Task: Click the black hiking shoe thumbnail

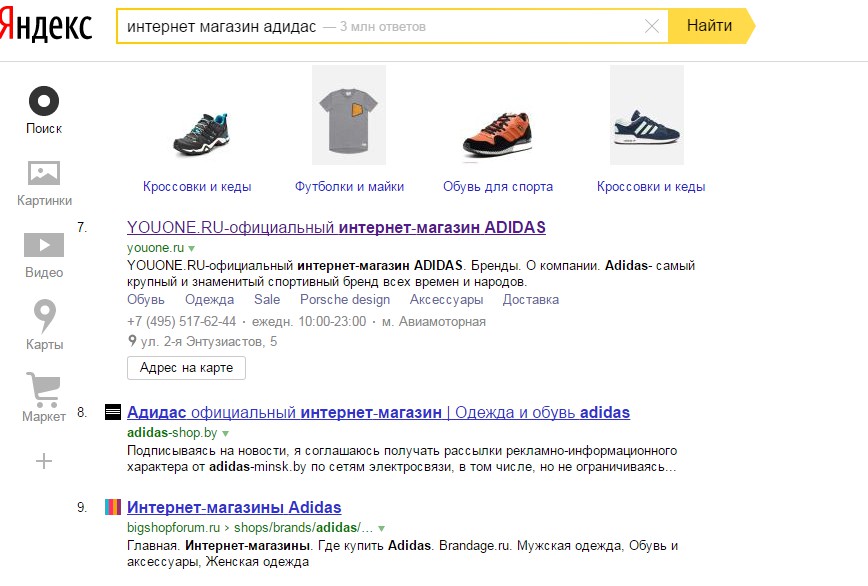Action: tap(201, 134)
